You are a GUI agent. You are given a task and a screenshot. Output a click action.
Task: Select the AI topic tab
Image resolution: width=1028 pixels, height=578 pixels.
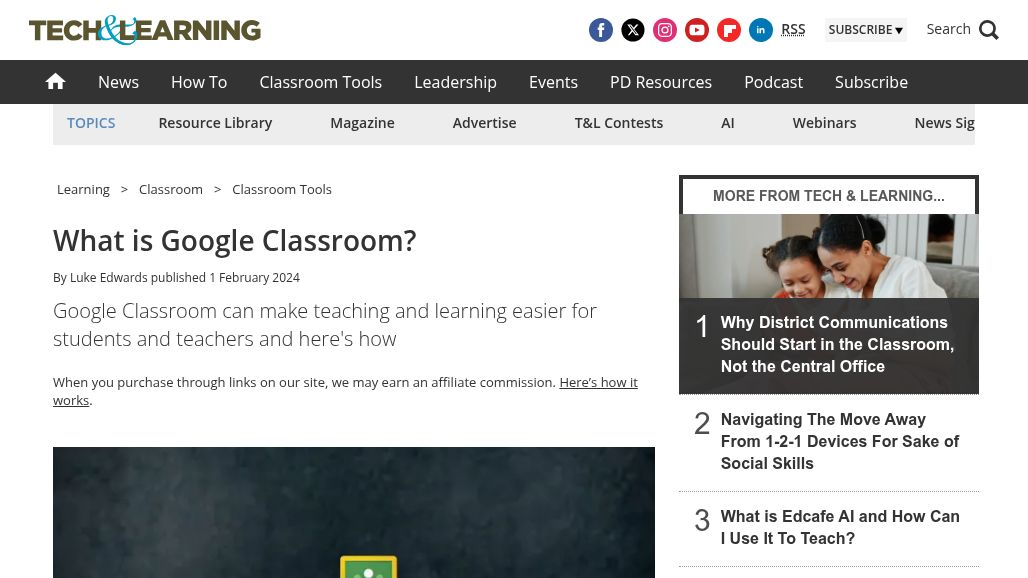[x=728, y=123]
